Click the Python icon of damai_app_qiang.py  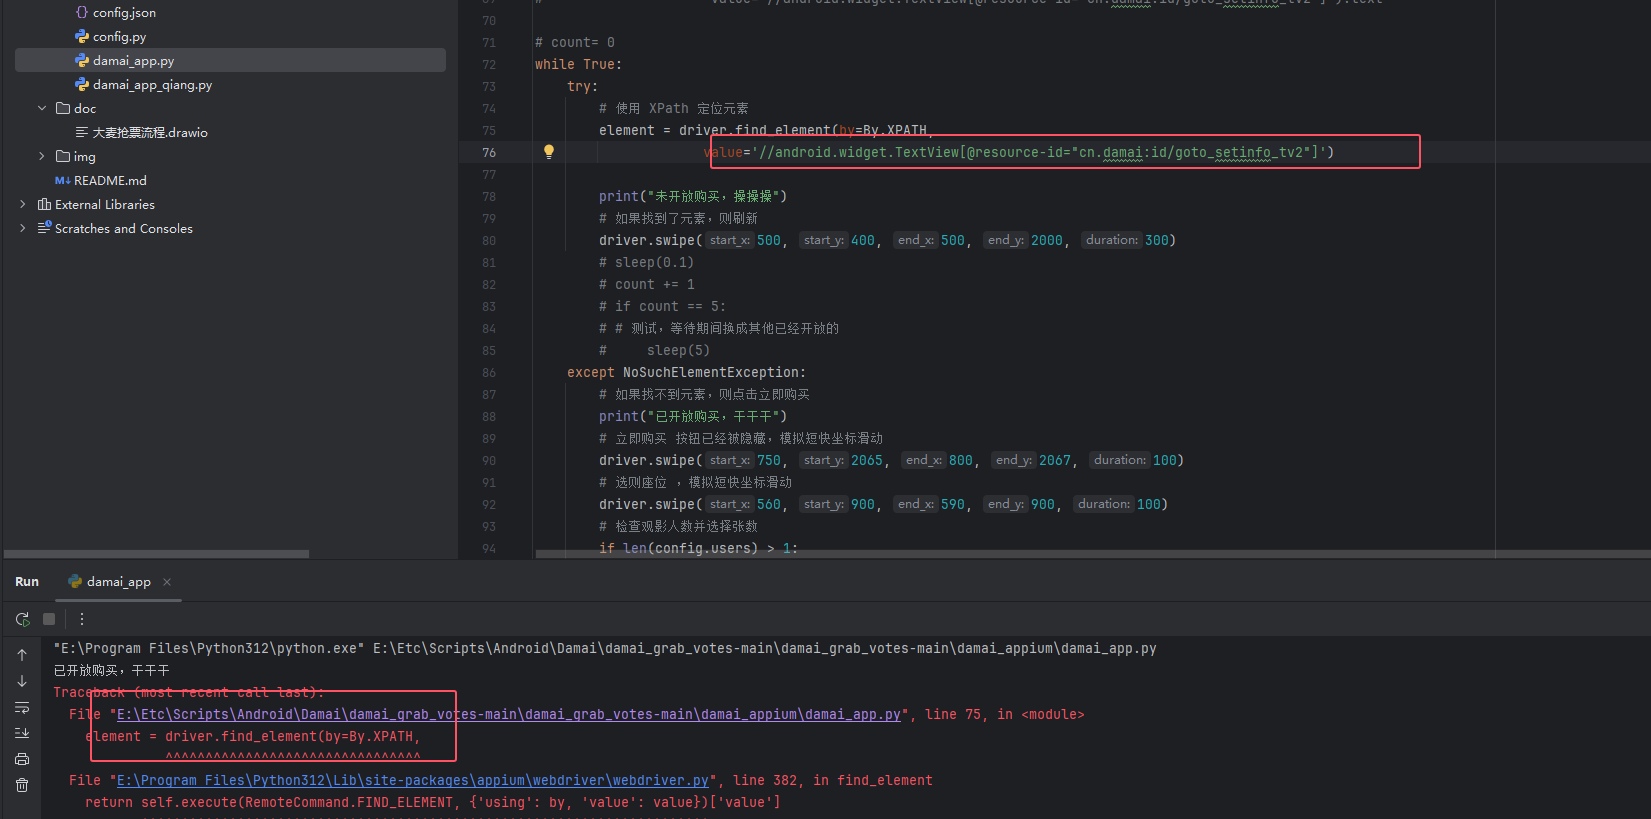[82, 84]
